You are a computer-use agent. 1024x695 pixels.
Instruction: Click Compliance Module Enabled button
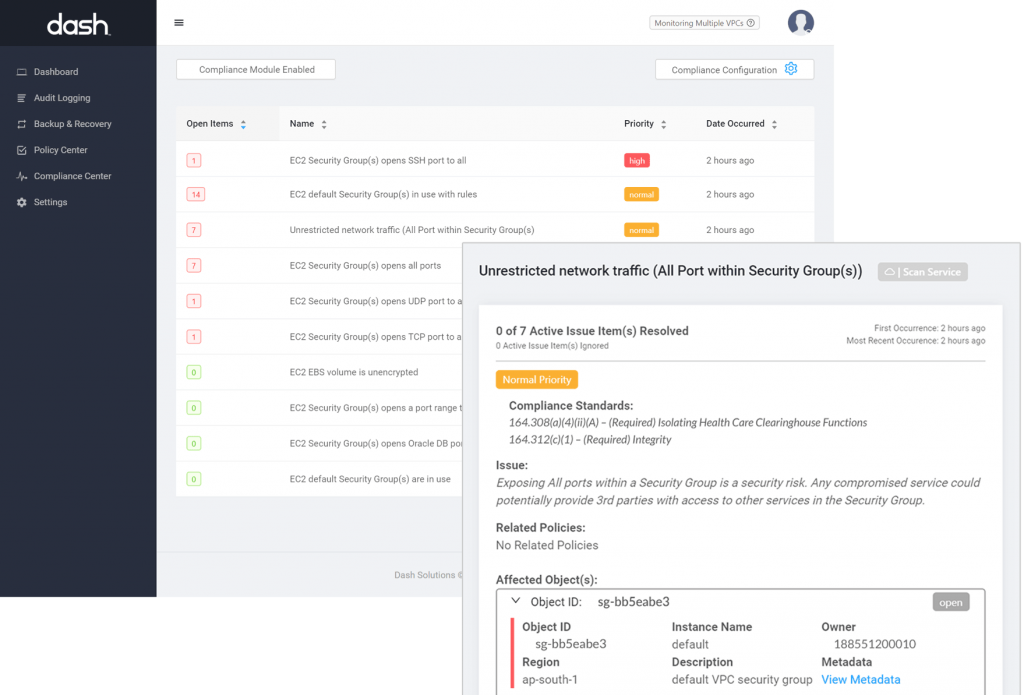256,70
